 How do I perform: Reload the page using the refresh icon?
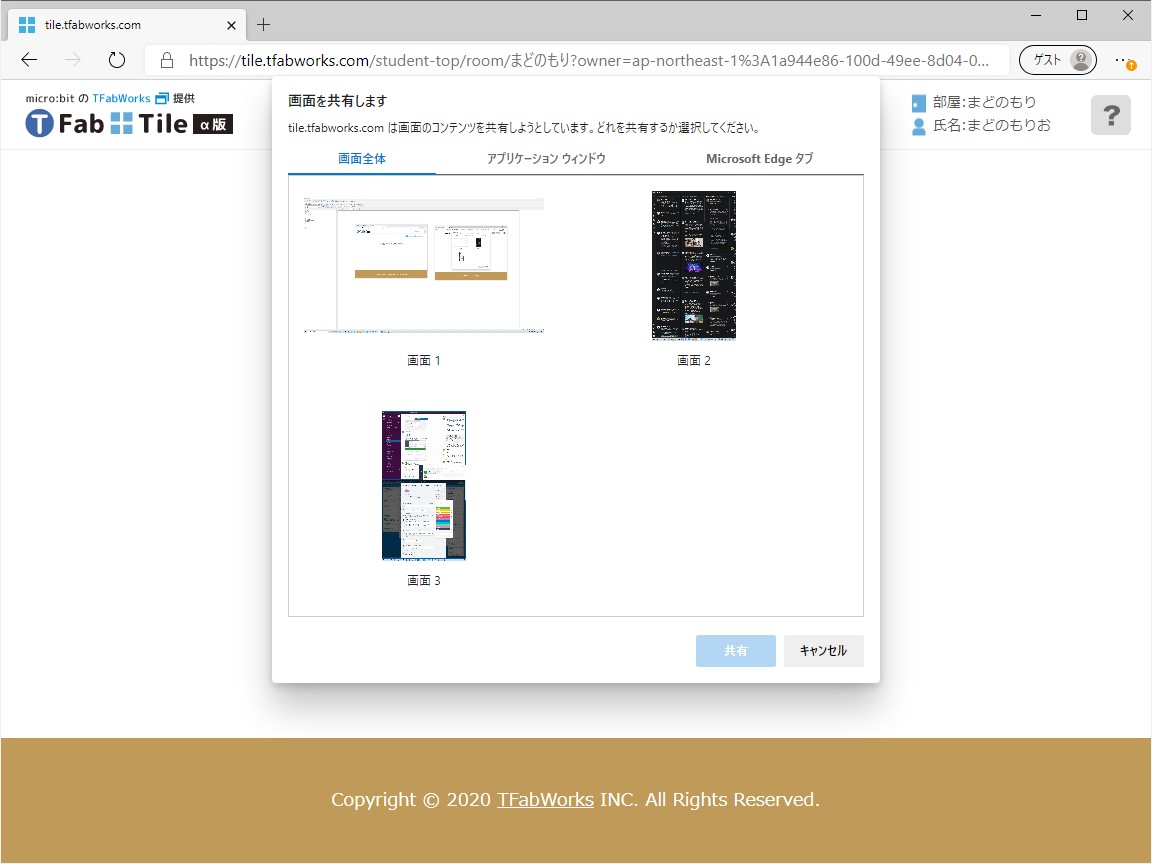tap(116, 59)
